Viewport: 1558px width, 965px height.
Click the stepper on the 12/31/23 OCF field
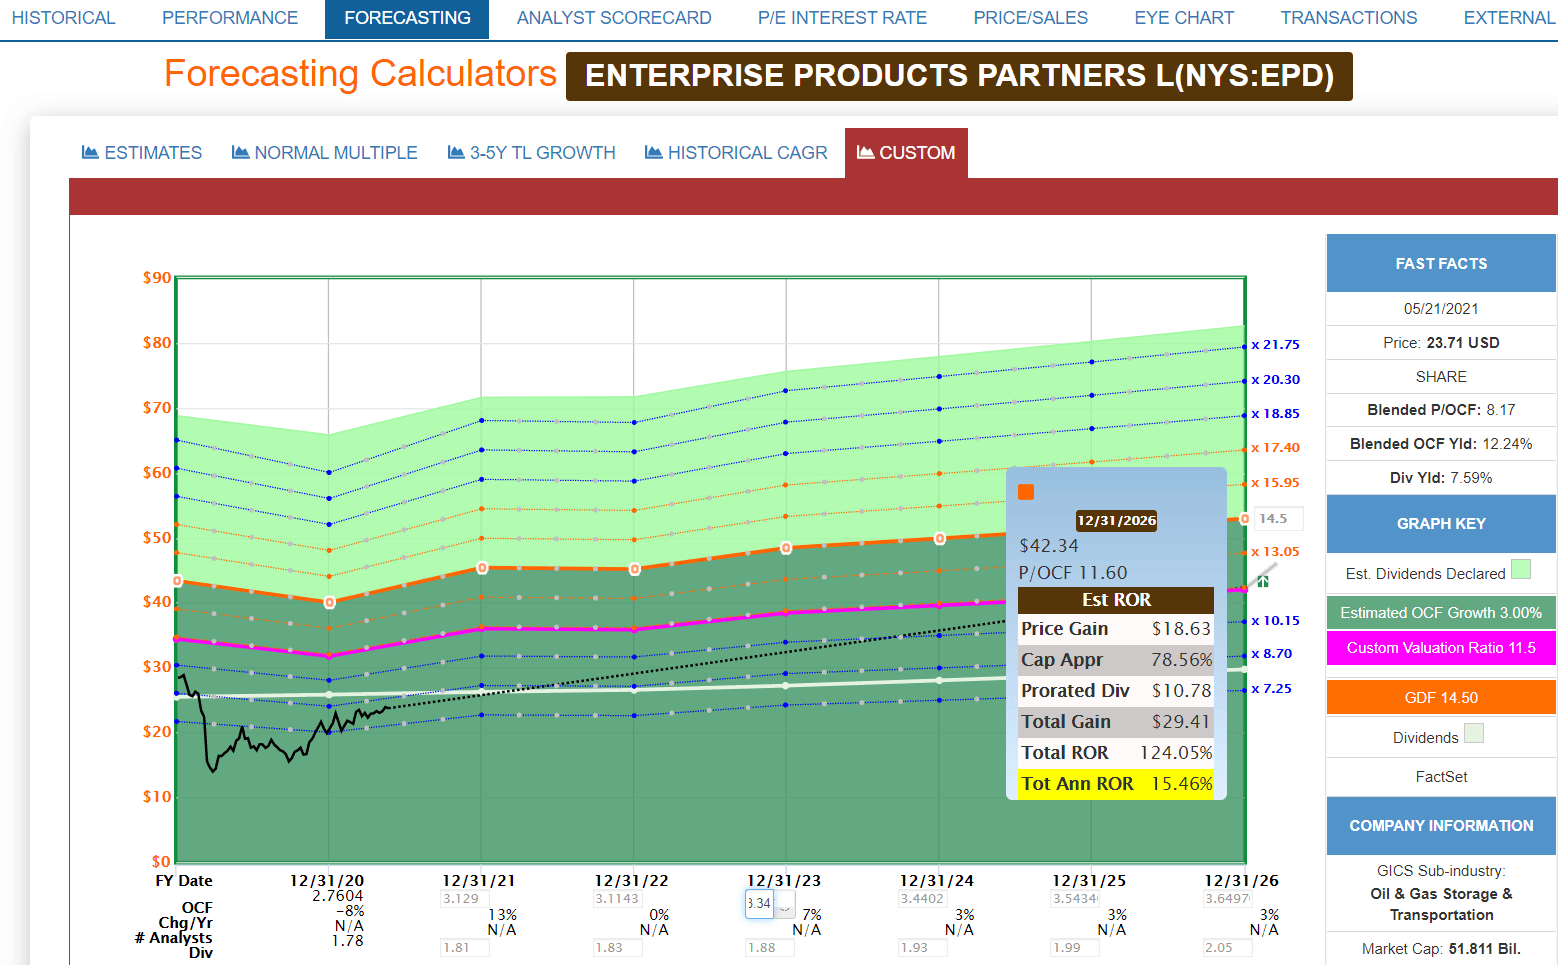[785, 905]
